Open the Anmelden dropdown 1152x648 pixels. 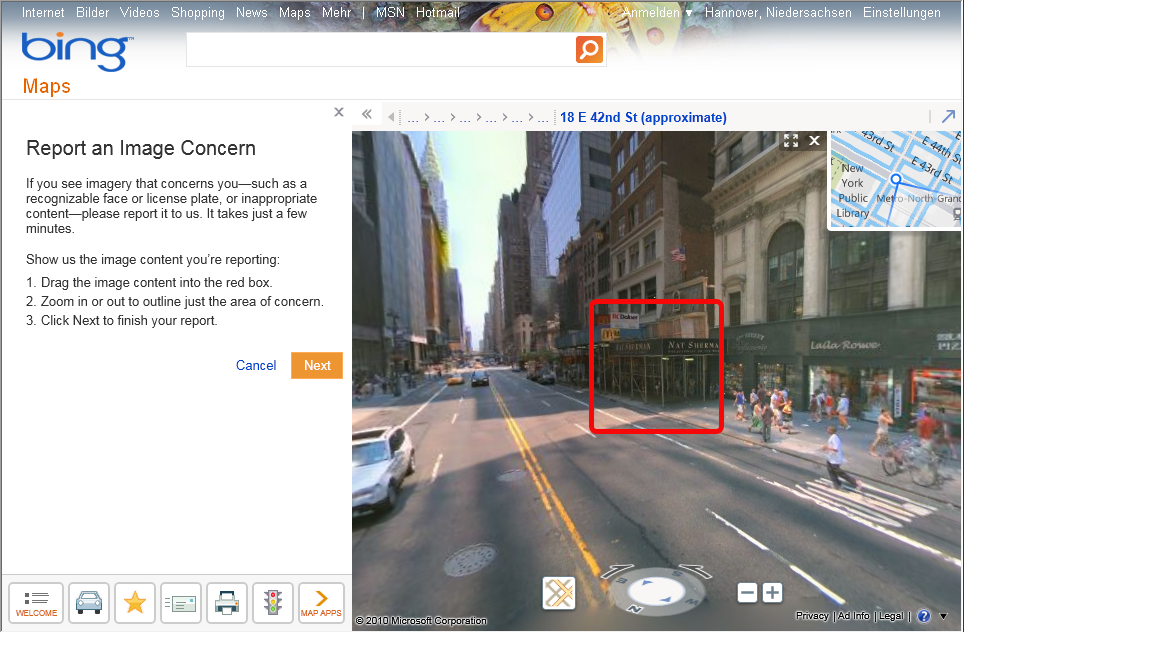[658, 12]
